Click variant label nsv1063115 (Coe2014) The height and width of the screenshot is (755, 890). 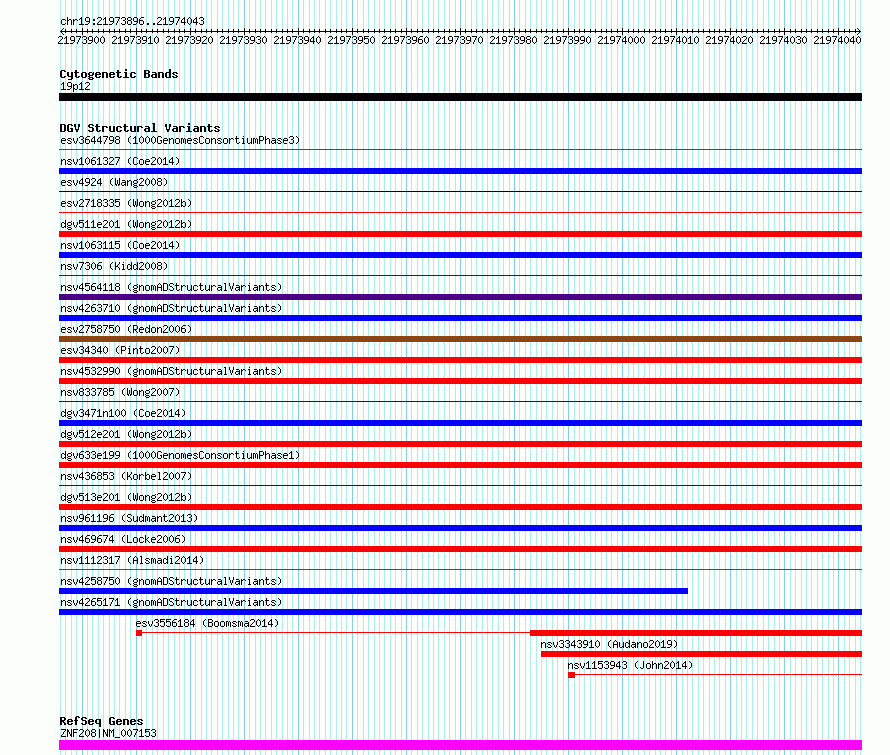[x=120, y=245]
